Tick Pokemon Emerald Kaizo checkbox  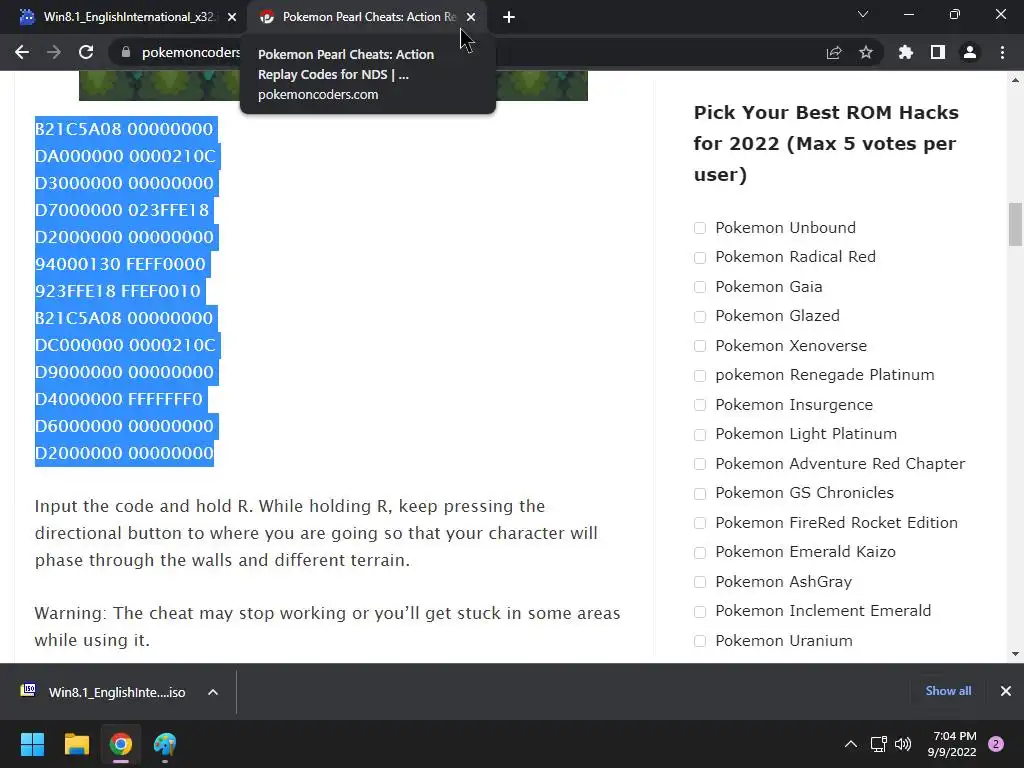(x=700, y=552)
